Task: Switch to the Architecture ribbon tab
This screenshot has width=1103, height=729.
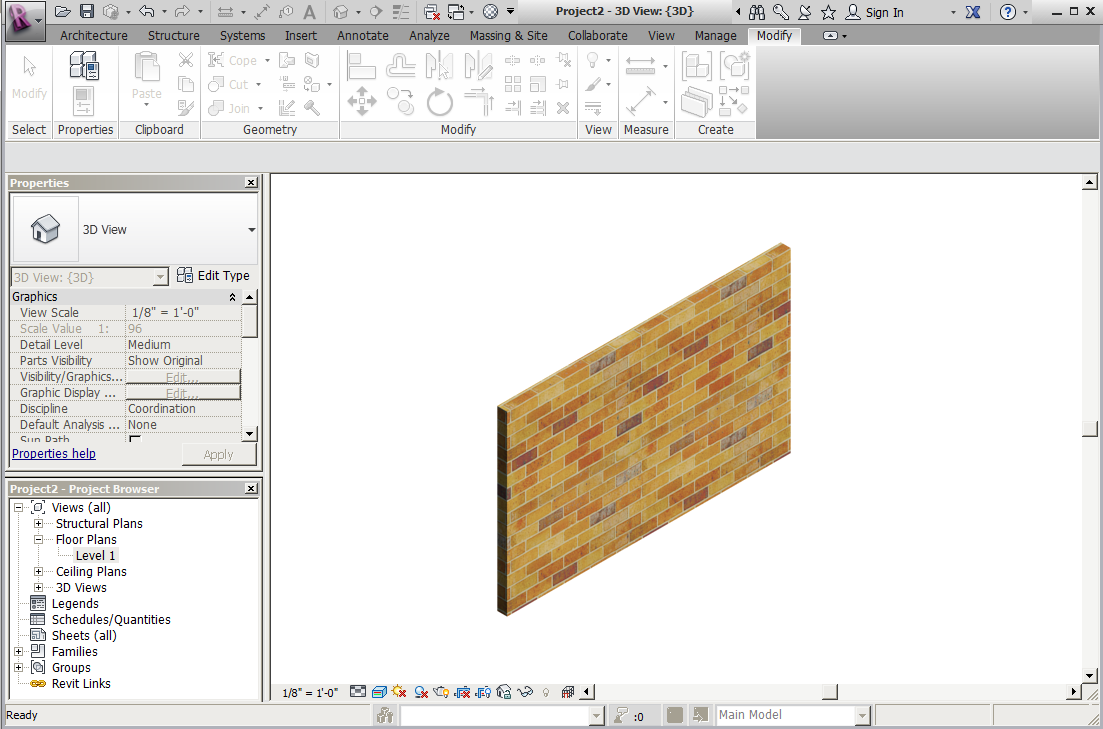Action: pyautogui.click(x=93, y=35)
